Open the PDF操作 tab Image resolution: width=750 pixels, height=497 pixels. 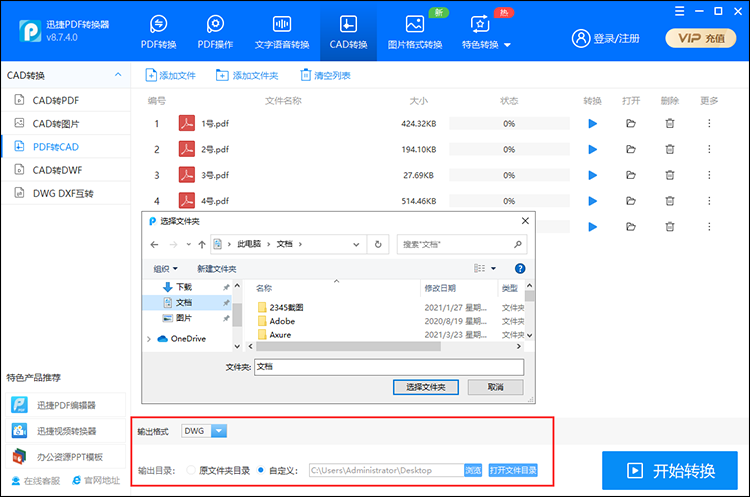(215, 33)
